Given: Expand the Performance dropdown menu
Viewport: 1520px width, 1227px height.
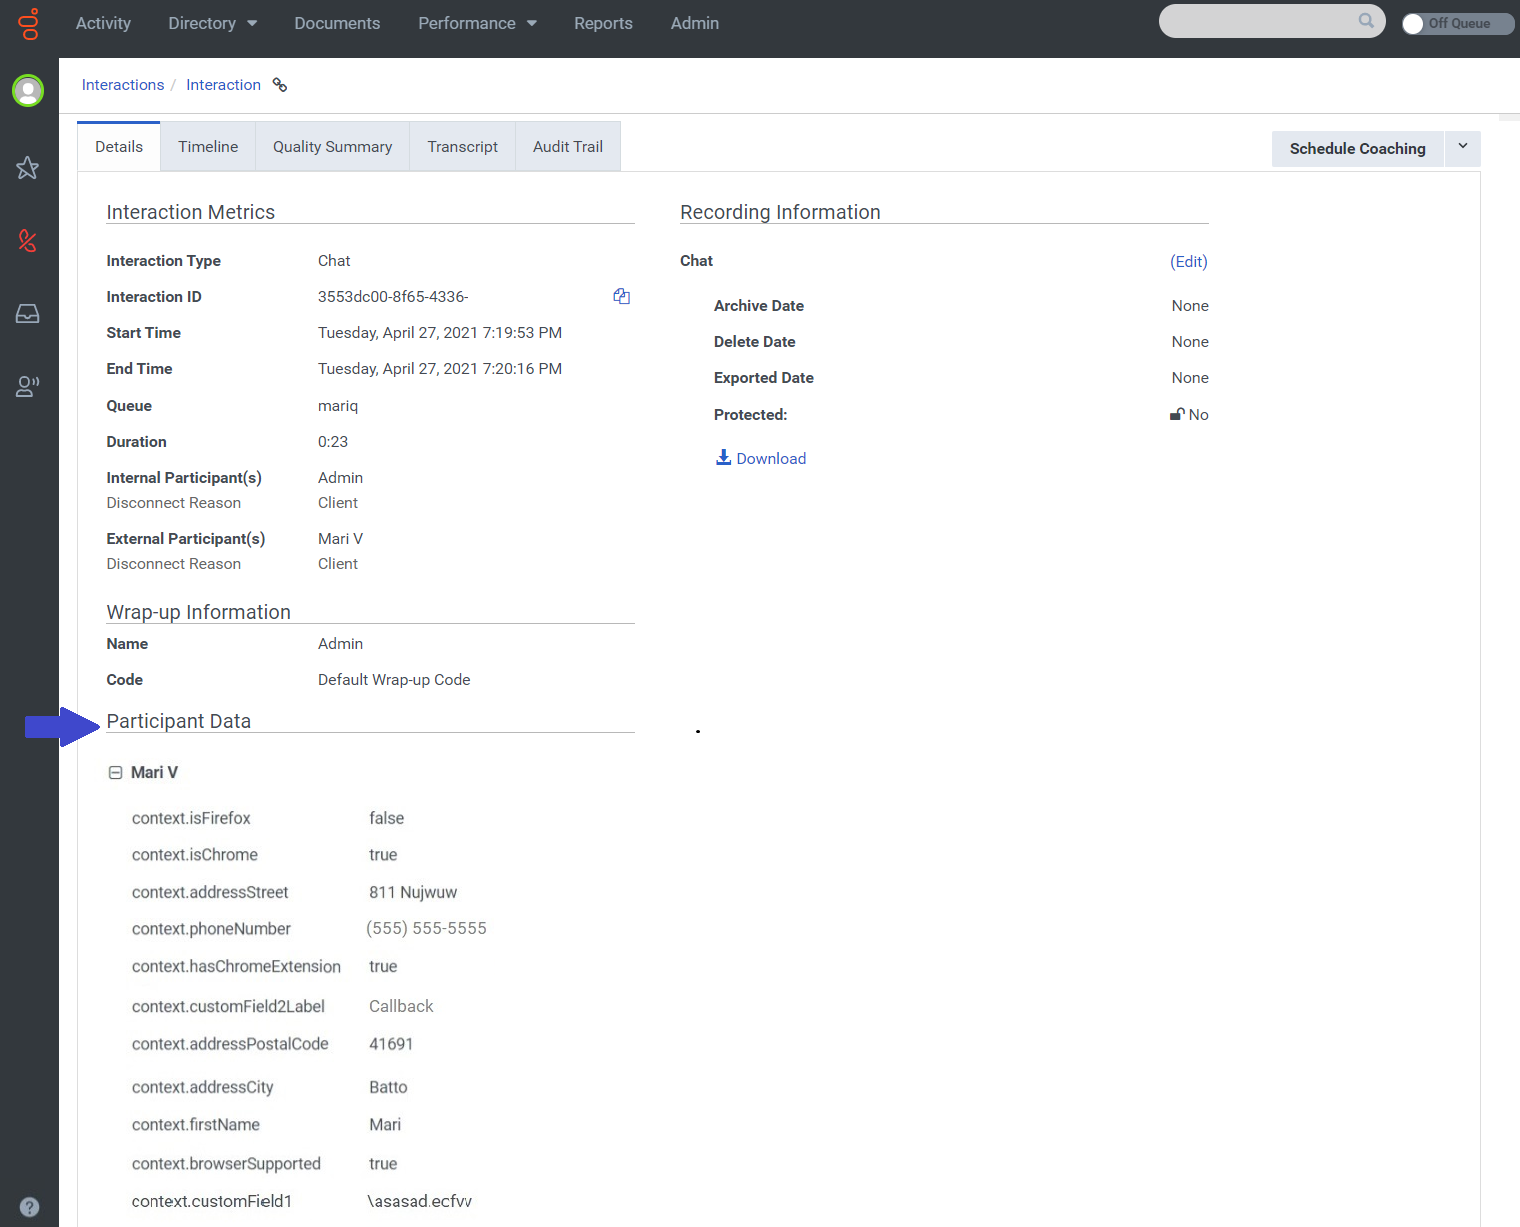Looking at the screenshot, I should click(477, 23).
